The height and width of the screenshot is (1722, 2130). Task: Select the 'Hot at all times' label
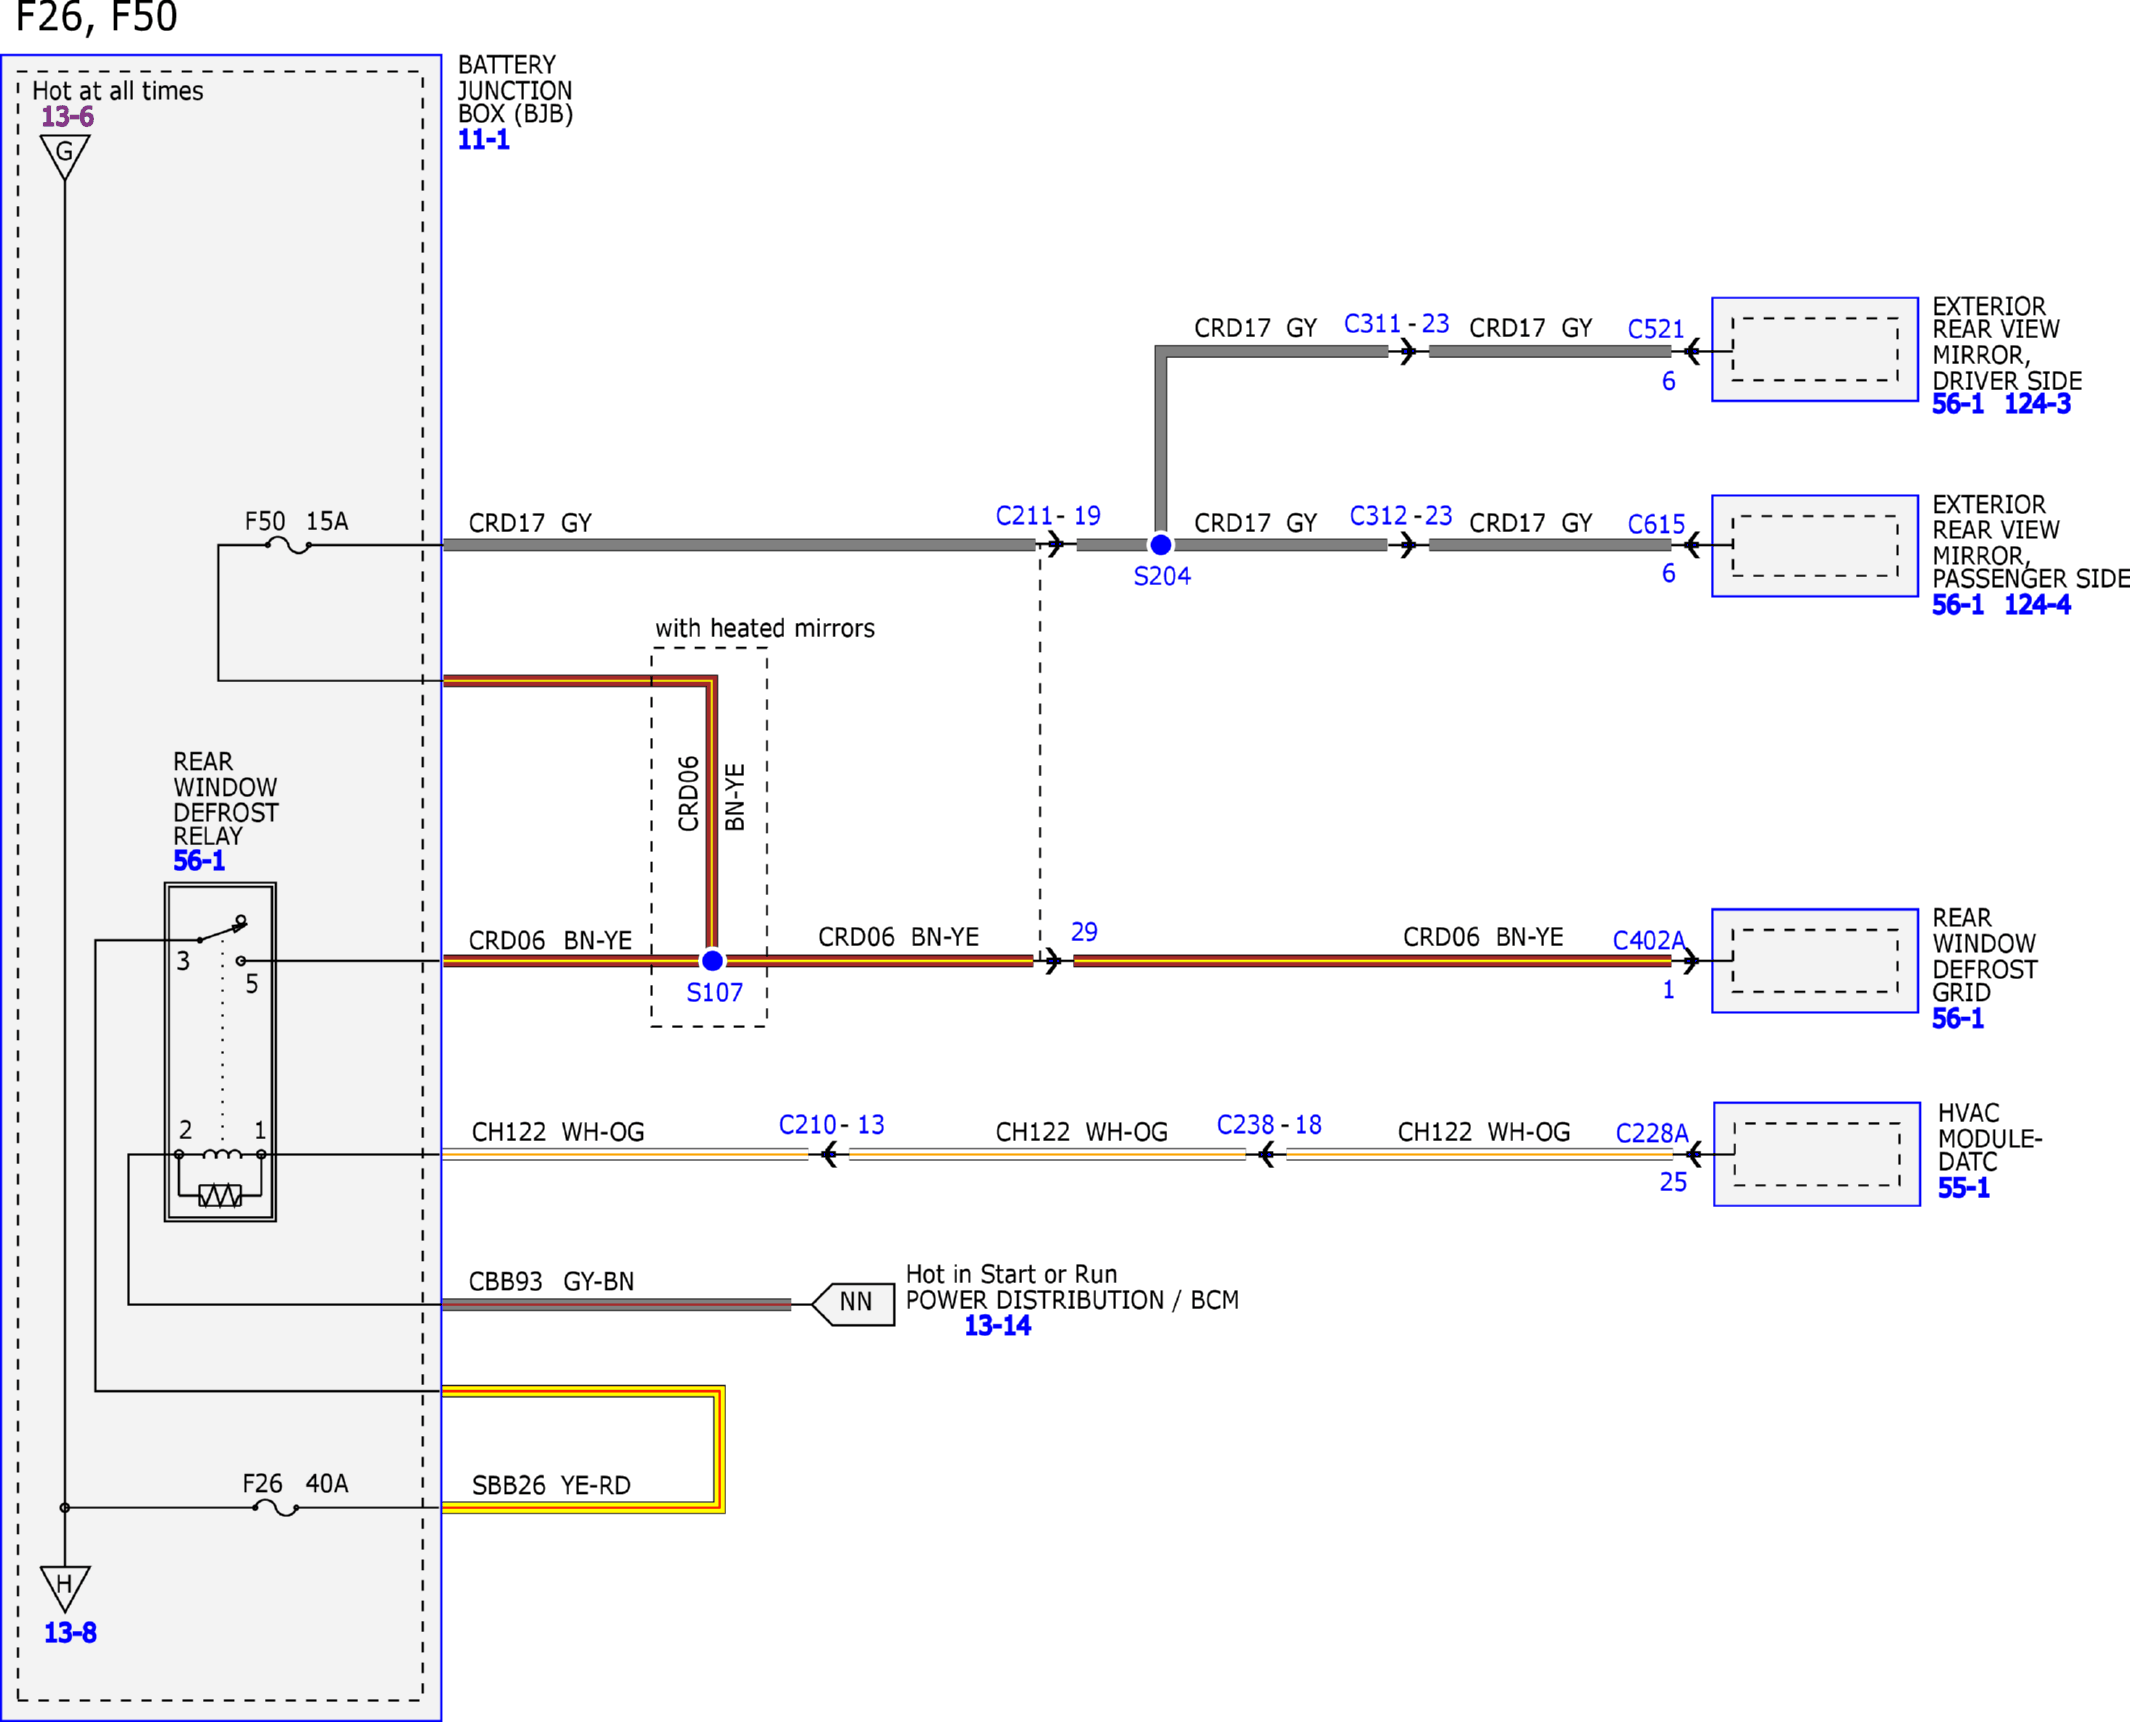118,91
